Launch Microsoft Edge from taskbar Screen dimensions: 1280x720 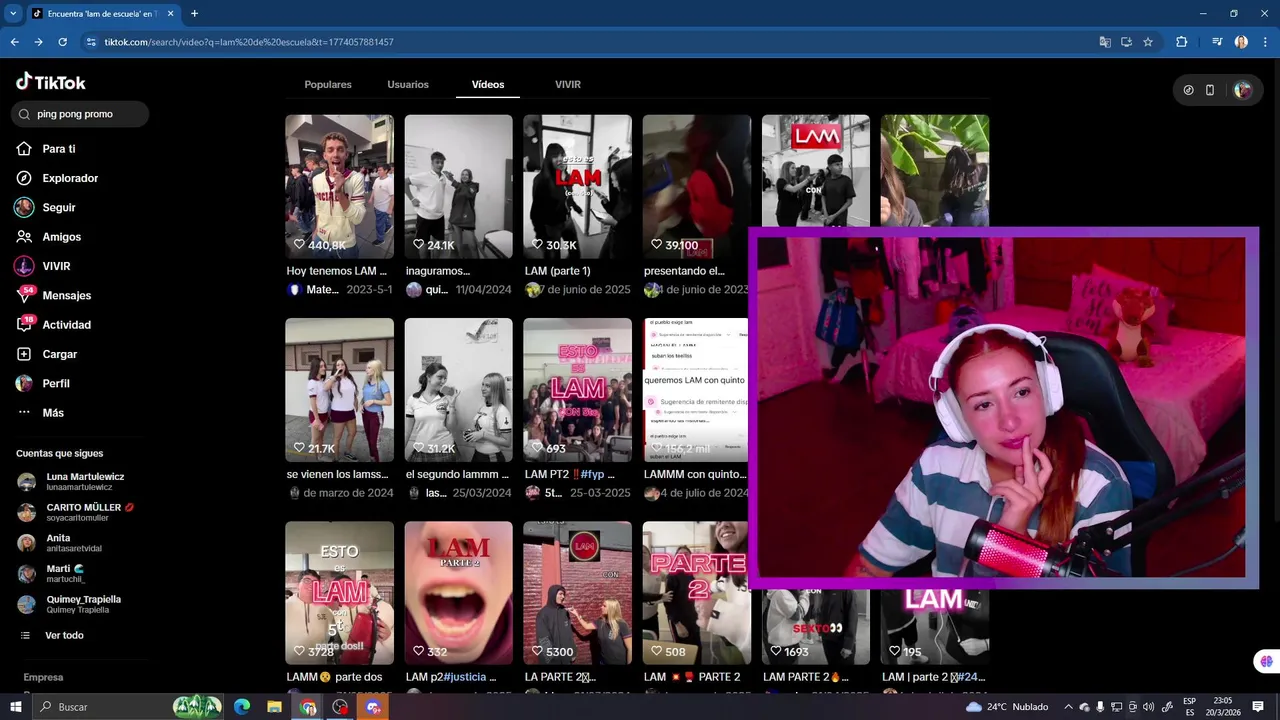[242, 707]
